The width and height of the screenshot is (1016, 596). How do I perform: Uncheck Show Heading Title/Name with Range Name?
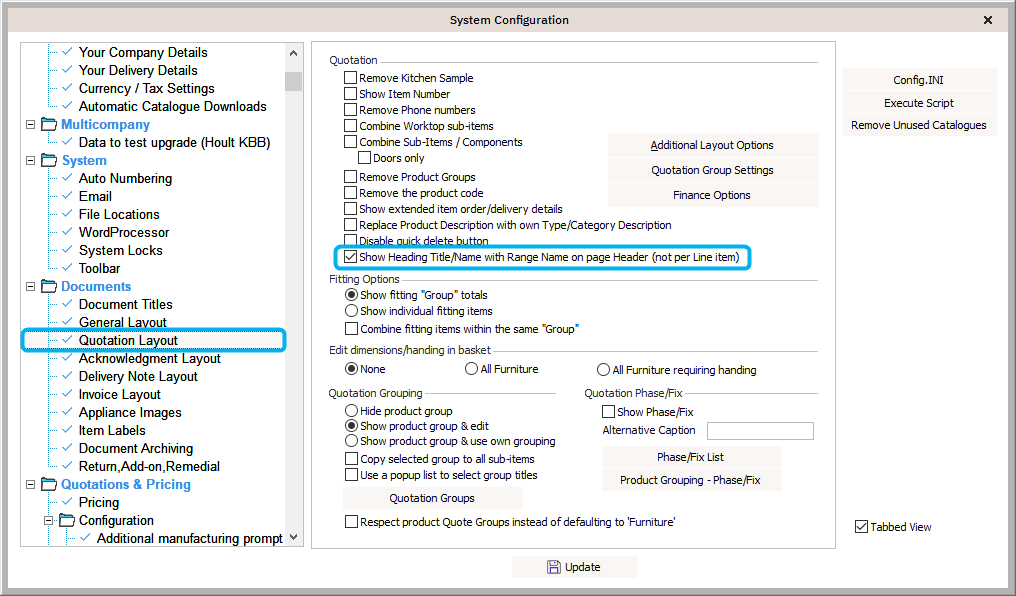point(351,257)
